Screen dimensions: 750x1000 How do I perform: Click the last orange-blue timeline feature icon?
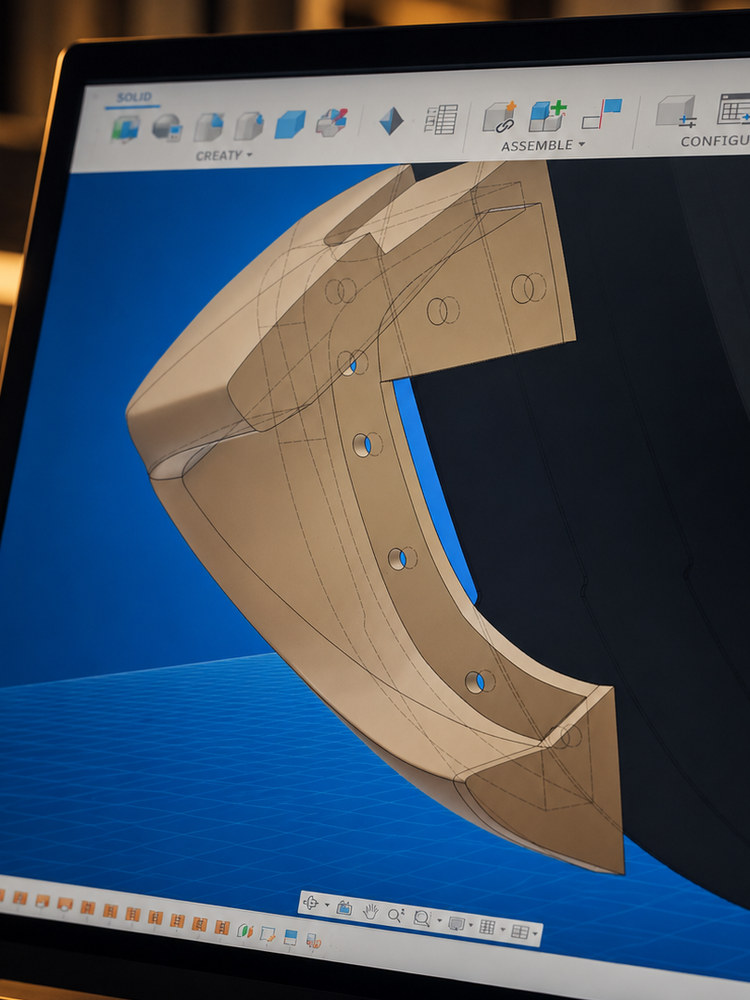[312, 941]
